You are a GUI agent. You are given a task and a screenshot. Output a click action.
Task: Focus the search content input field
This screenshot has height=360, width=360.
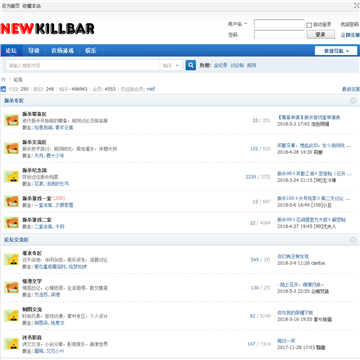(83, 66)
